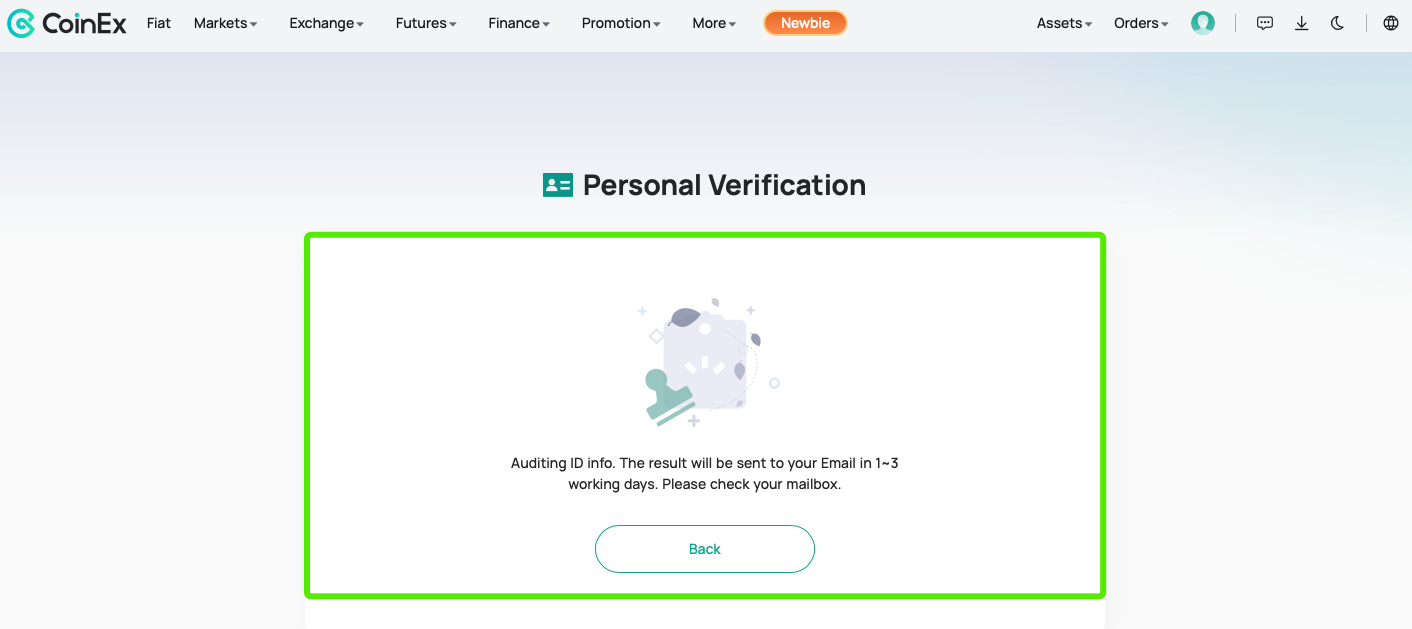Screen dimensions: 1412x629
Task: Click the Personal Verification heading
Action: (724, 185)
